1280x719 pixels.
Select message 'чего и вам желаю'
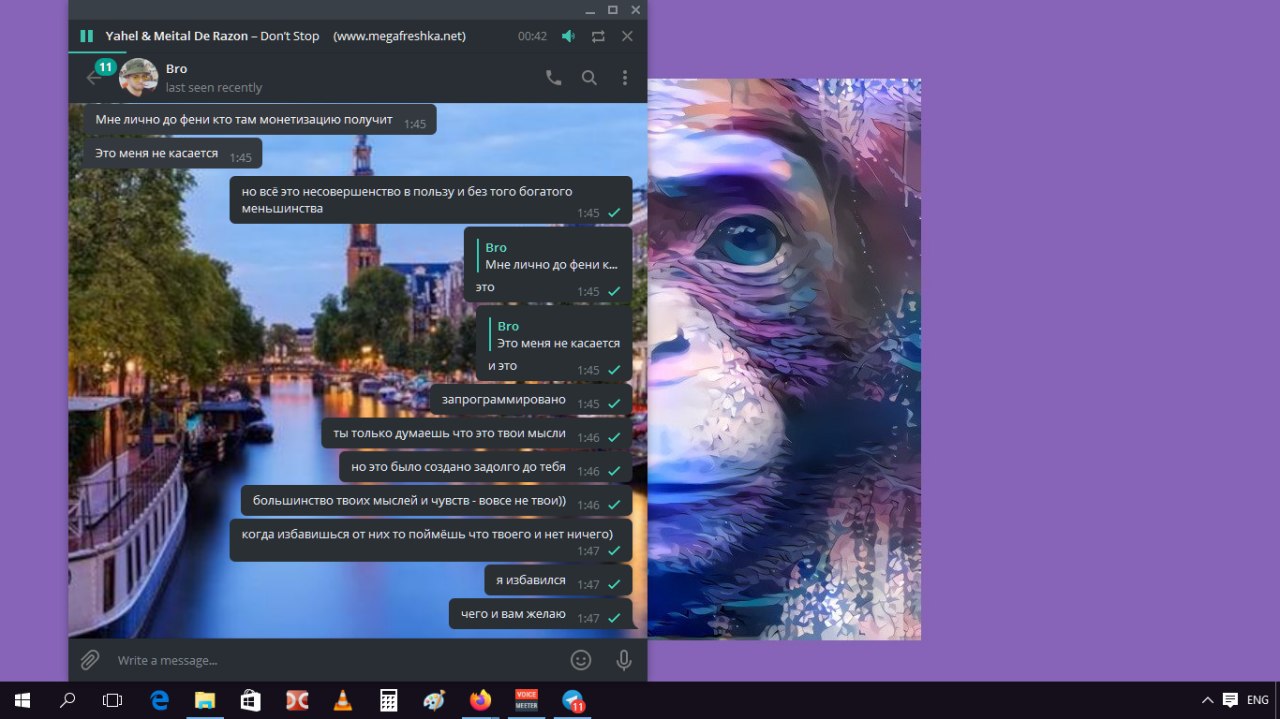541,614
